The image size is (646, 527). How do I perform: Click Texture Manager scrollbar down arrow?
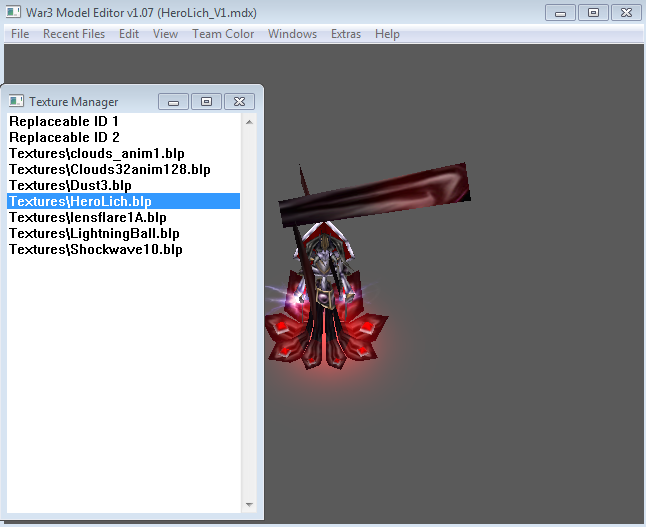tap(249, 504)
